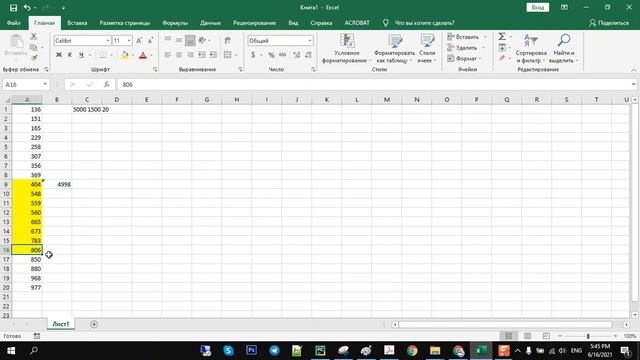Open Сортировка и фильтр dropdown

[531, 48]
